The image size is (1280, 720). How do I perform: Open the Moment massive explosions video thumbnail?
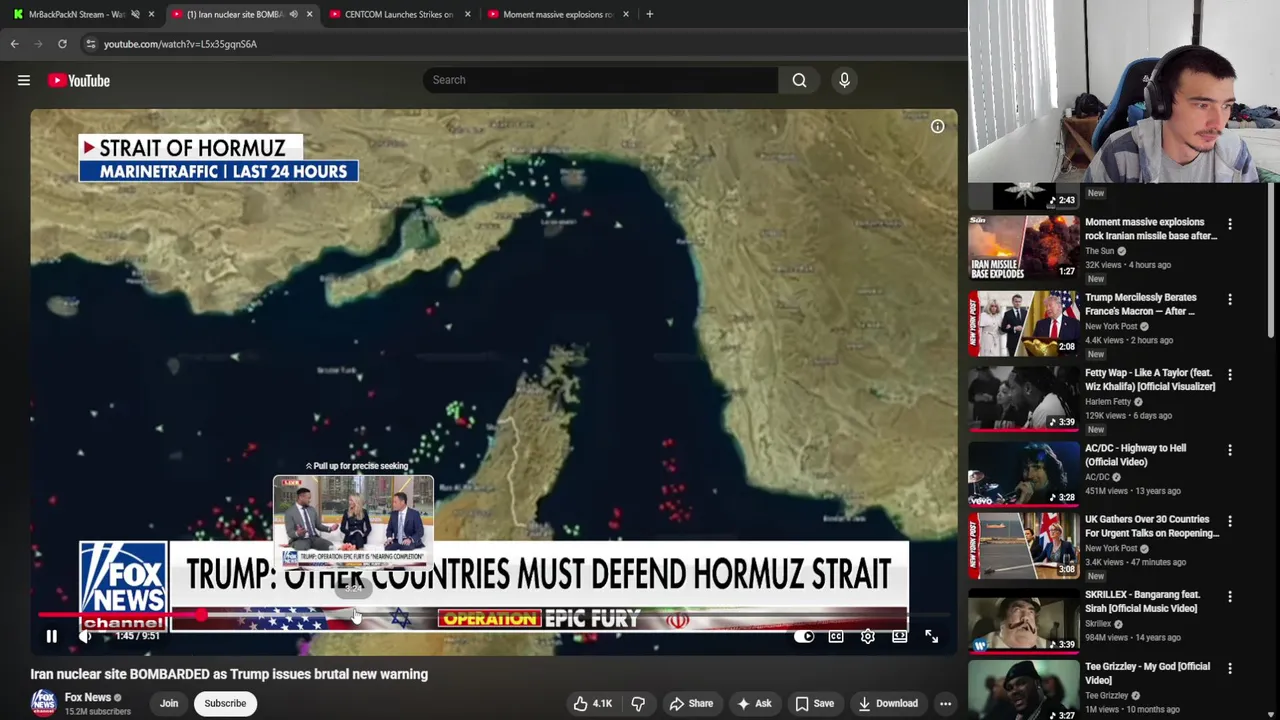coord(1023,247)
